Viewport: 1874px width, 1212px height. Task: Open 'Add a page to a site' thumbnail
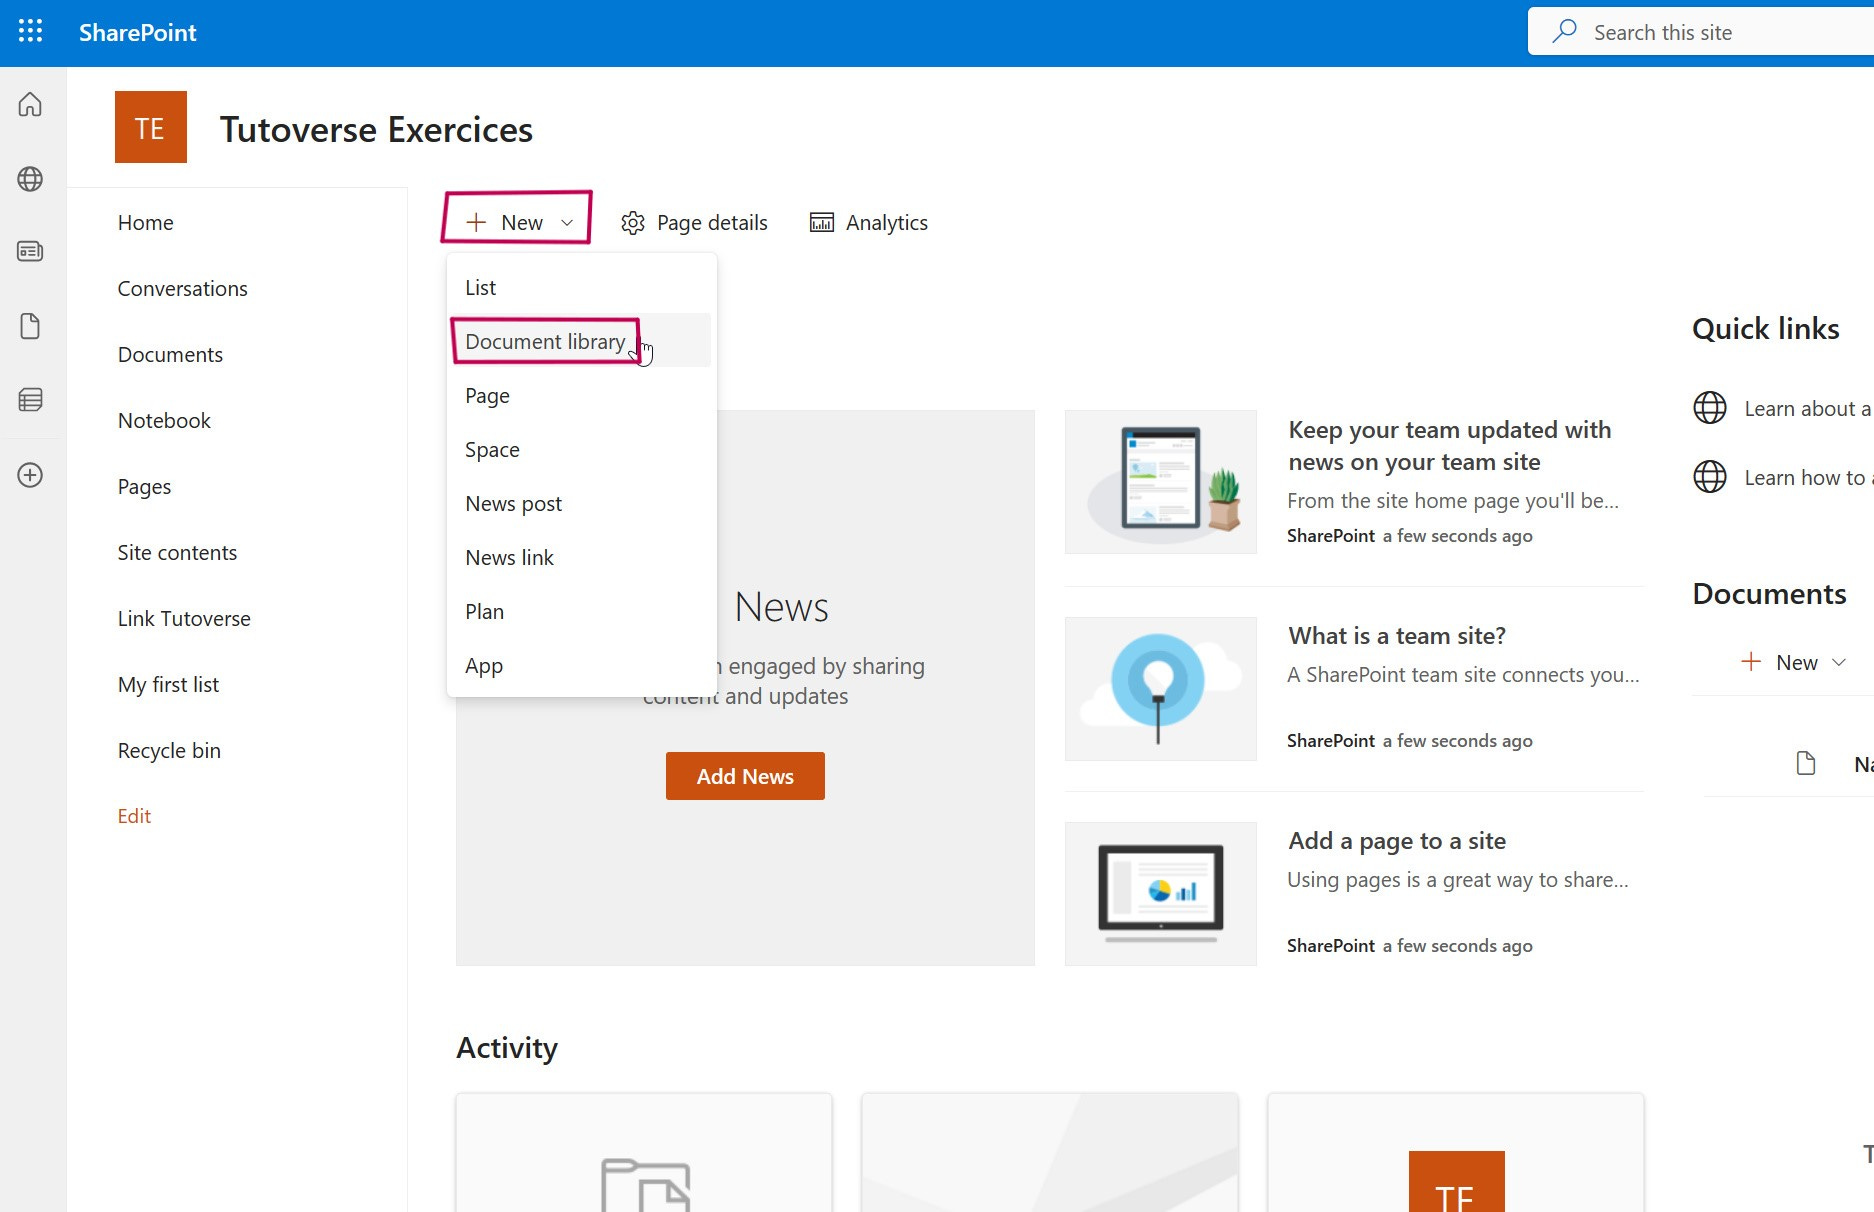[x=1161, y=894]
